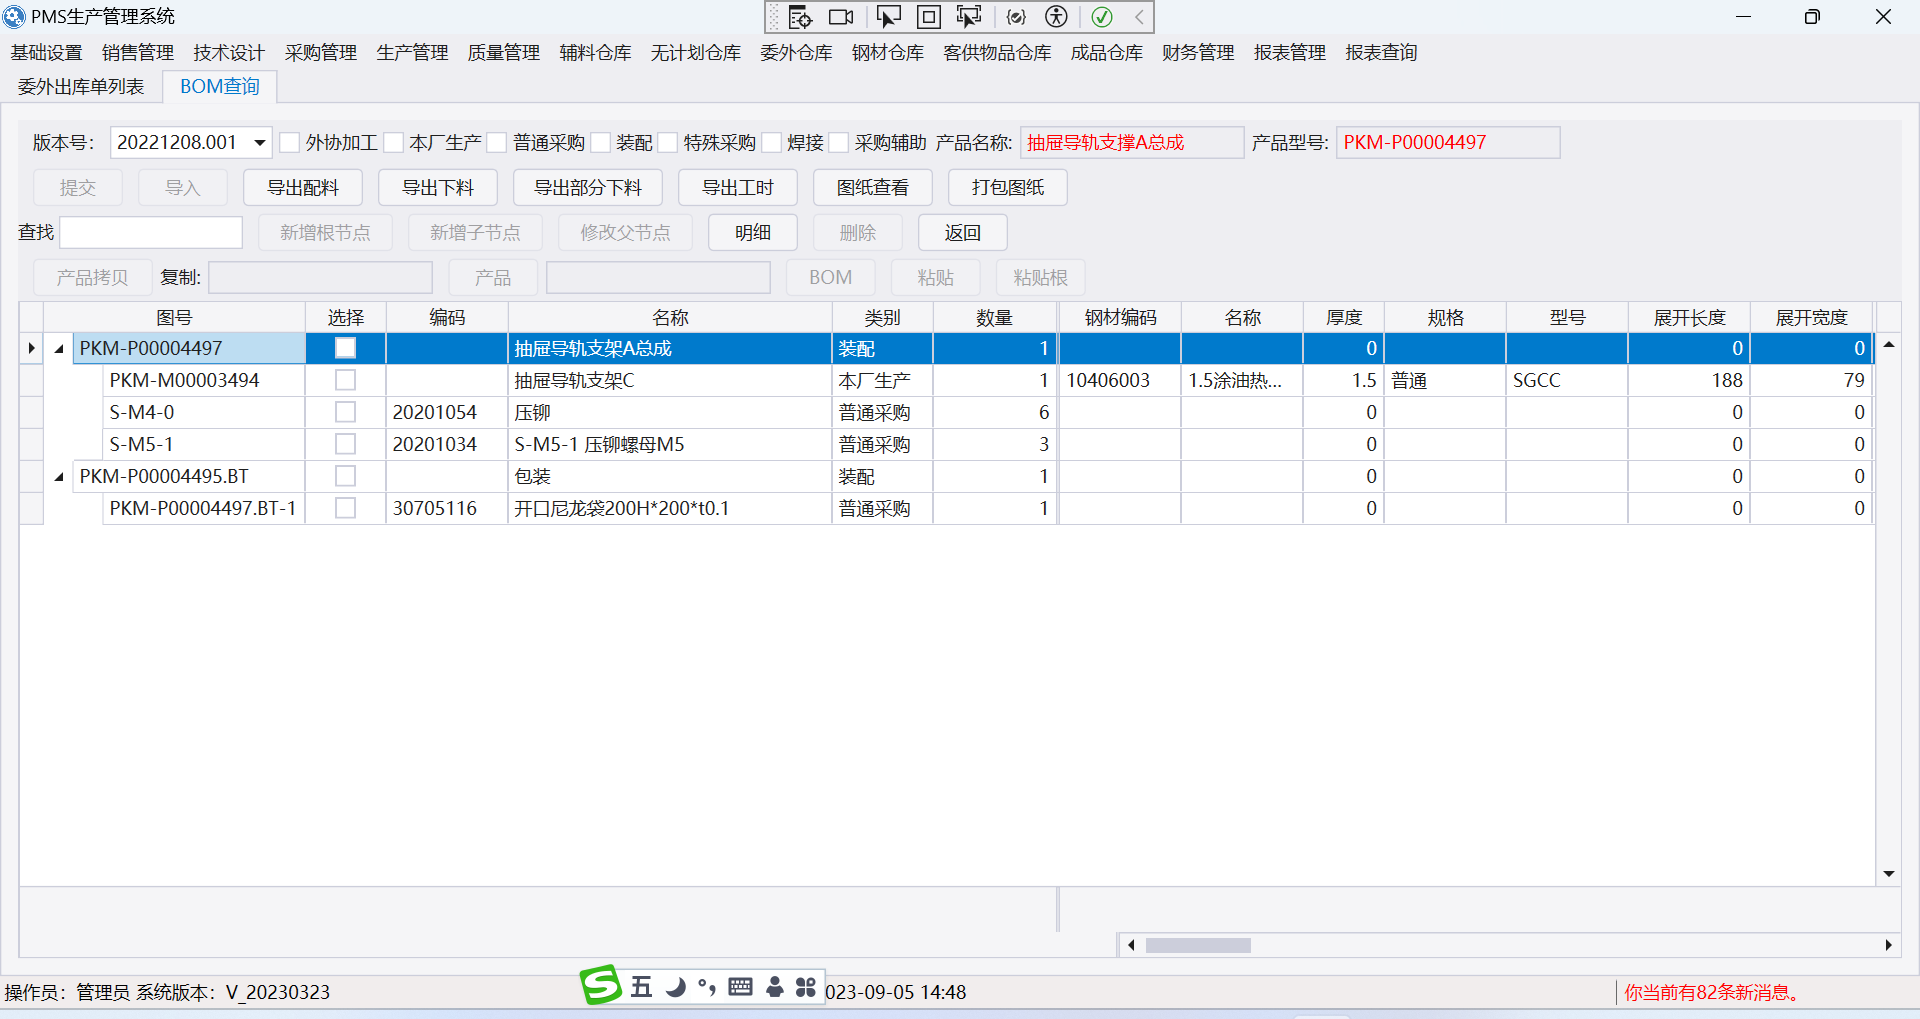Open the 生产管理 menu
This screenshot has height=1019, width=1920.
(x=412, y=53)
